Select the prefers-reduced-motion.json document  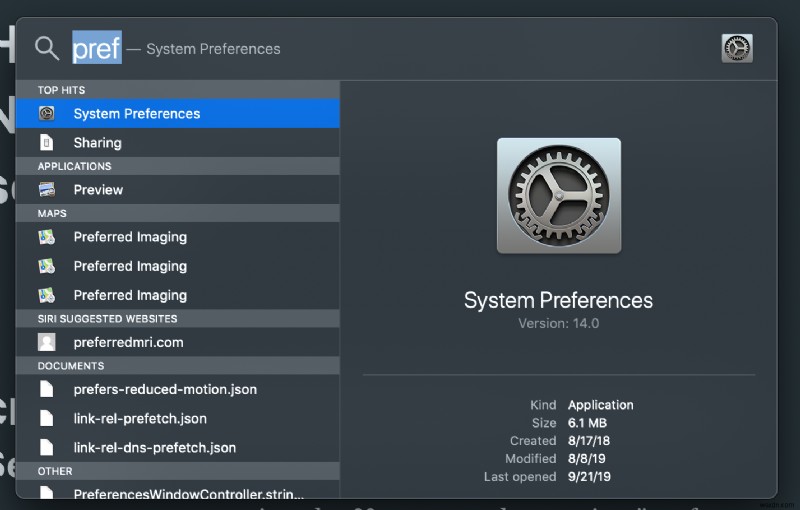[165, 389]
